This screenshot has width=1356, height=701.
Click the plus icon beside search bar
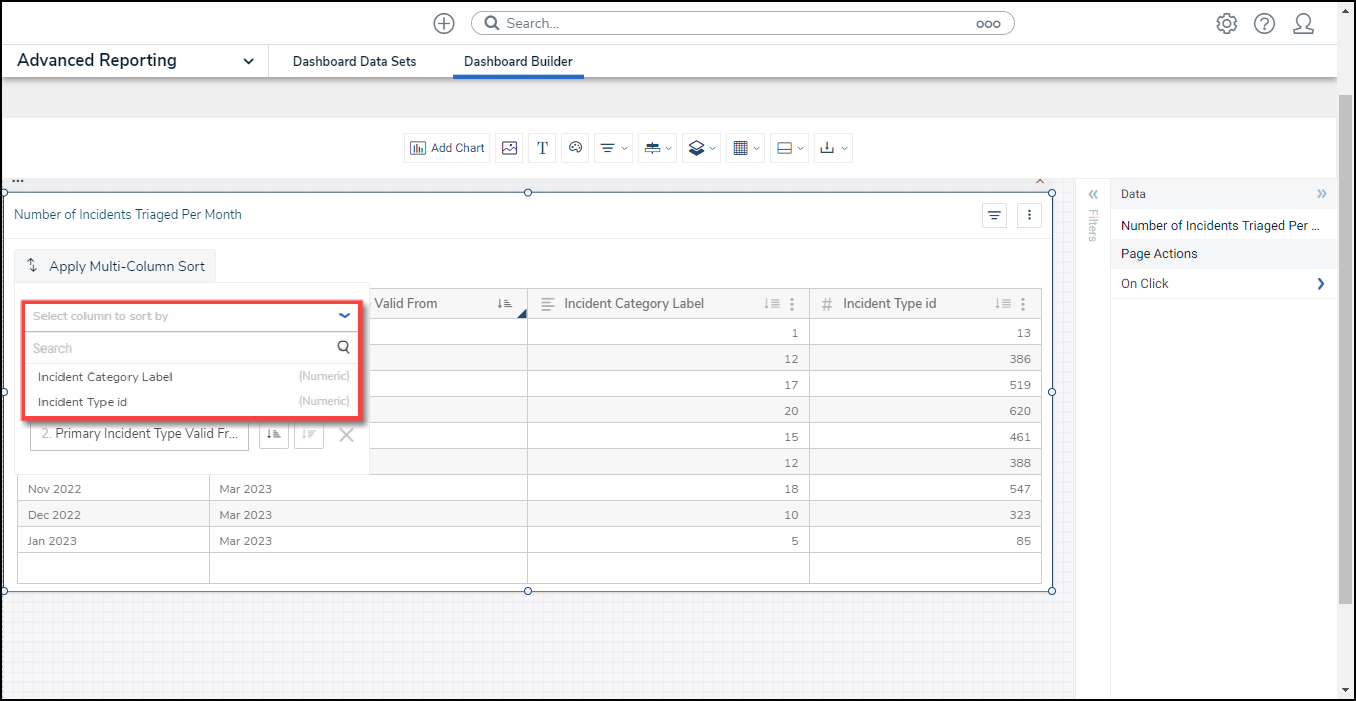444,24
